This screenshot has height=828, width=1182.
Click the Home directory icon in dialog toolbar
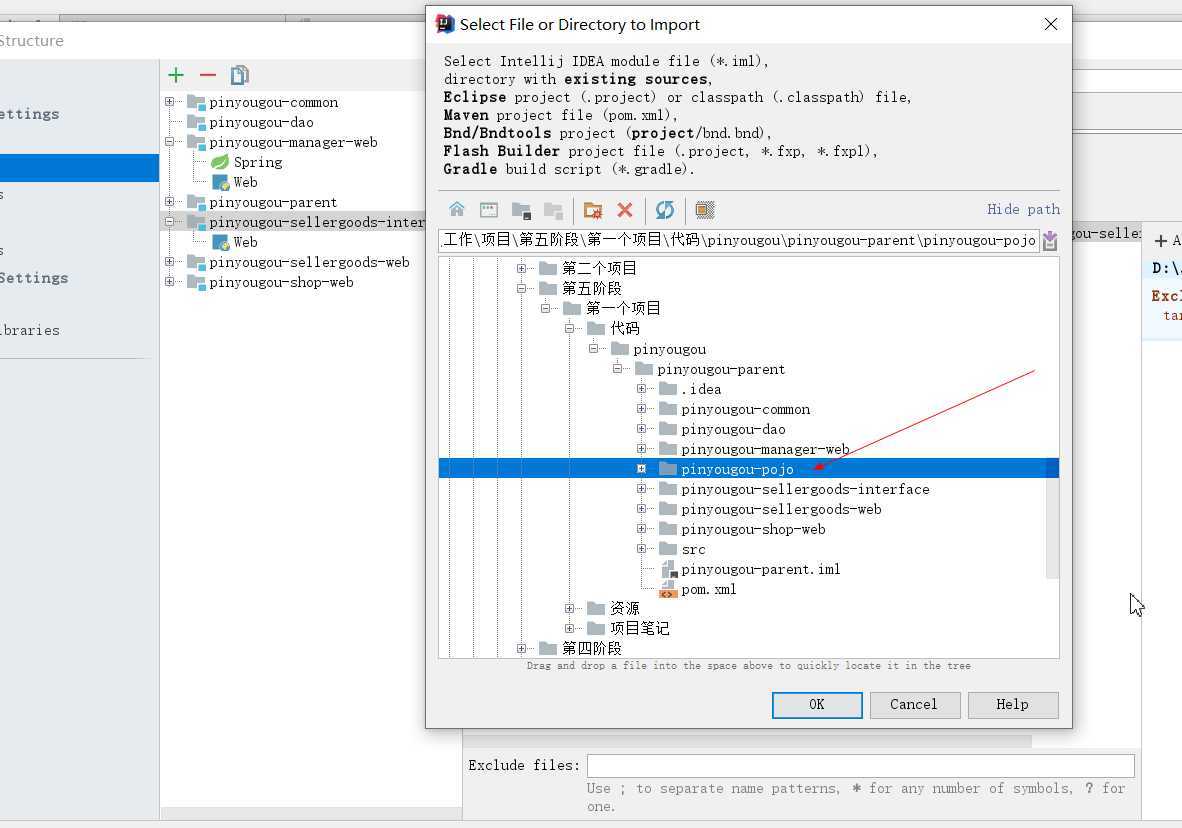[457, 210]
